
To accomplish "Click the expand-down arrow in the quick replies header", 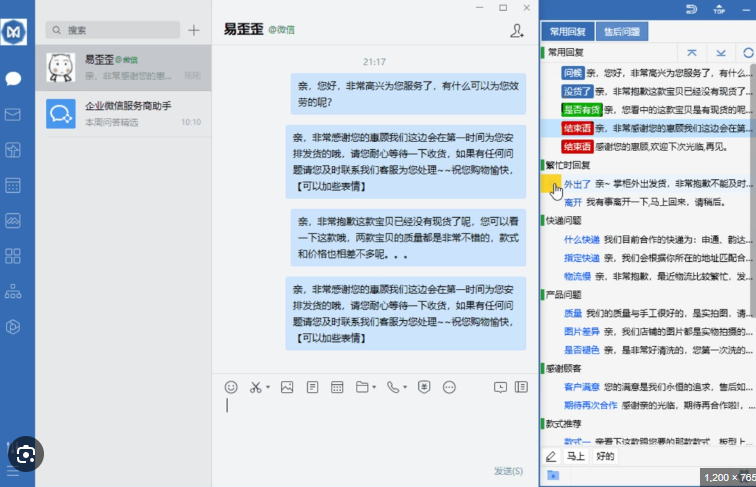I will tap(721, 53).
